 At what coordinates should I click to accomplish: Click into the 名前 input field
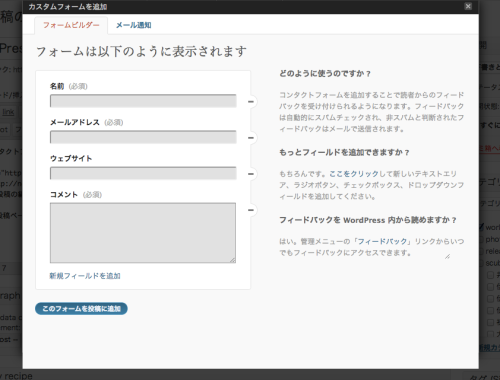tap(143, 101)
